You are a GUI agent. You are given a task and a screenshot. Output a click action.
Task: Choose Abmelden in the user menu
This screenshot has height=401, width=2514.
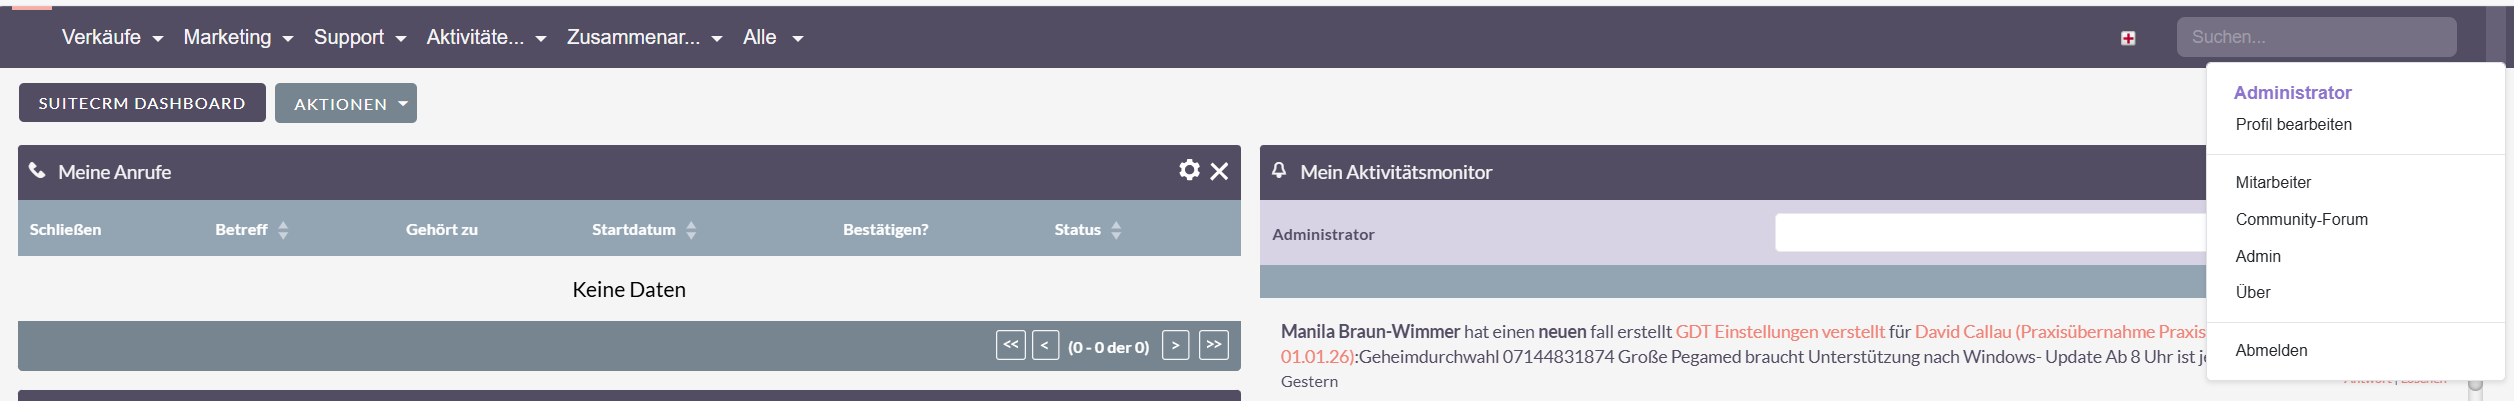point(2271,351)
